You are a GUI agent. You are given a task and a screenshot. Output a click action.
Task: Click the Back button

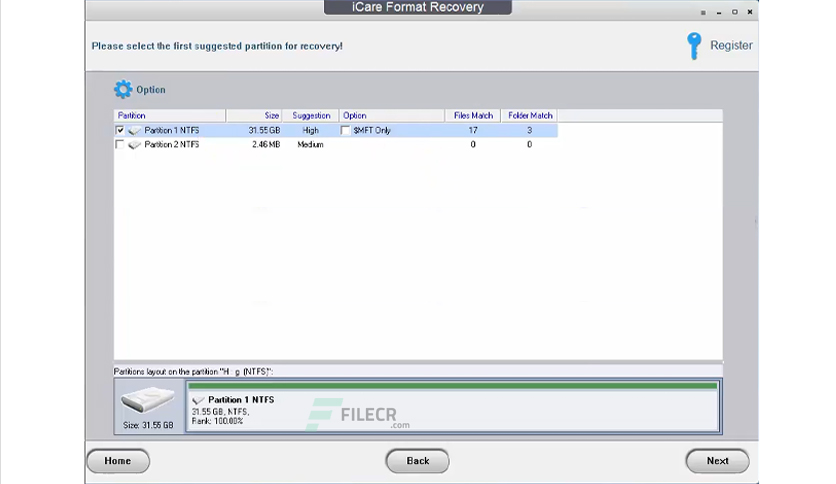(417, 461)
